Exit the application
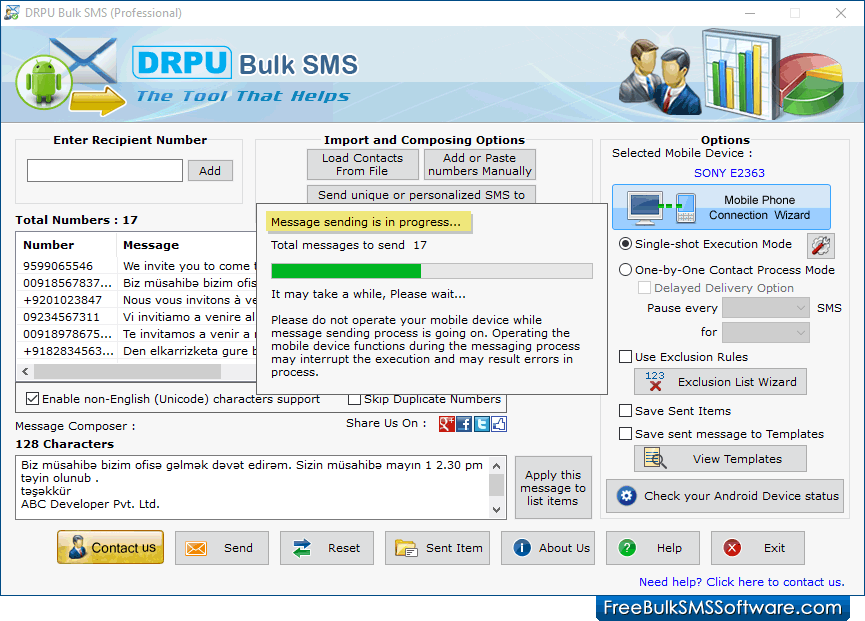865x621 pixels. pyautogui.click(x=757, y=548)
